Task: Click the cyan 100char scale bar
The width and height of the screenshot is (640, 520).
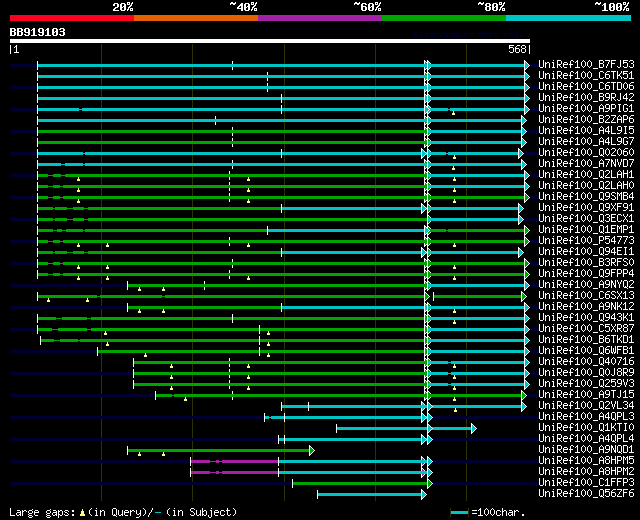Action: 460,512
